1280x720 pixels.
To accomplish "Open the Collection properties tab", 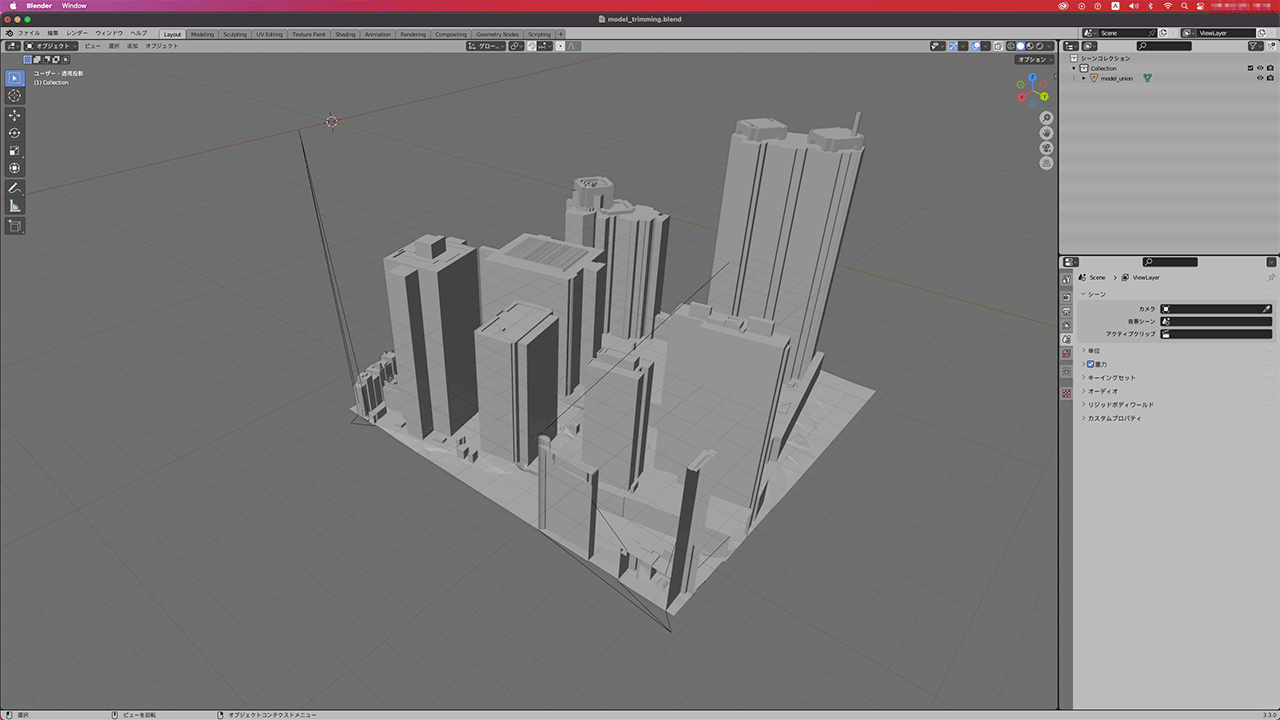I will [1066, 371].
